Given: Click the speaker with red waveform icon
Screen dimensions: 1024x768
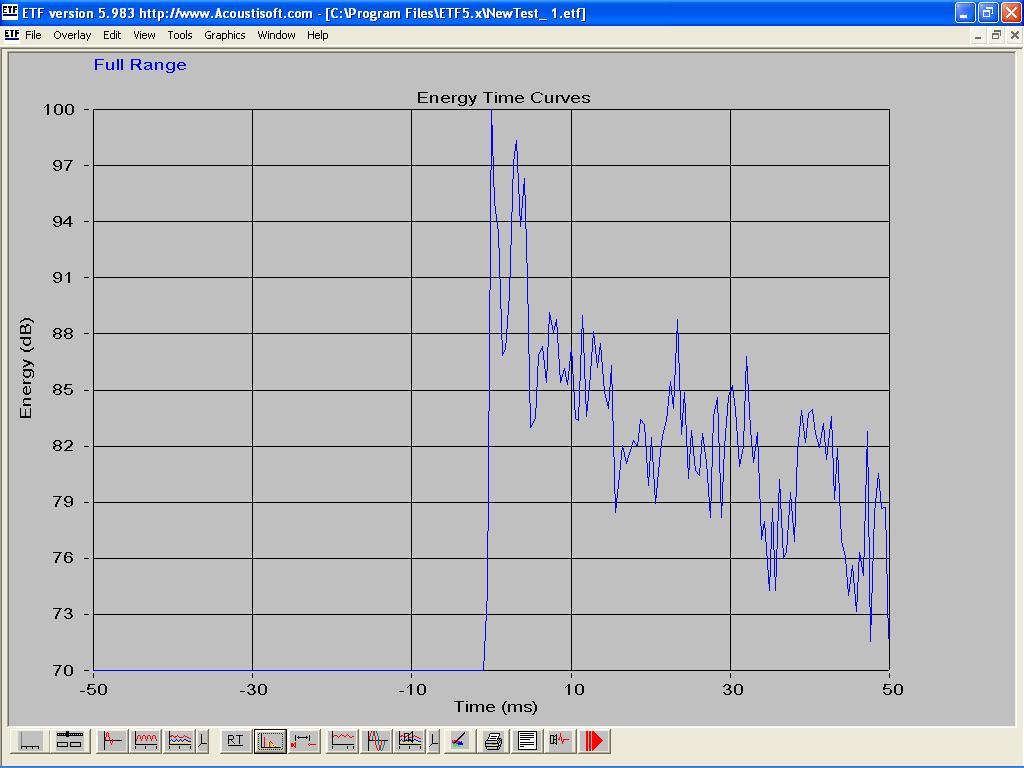Looking at the screenshot, I should (560, 741).
